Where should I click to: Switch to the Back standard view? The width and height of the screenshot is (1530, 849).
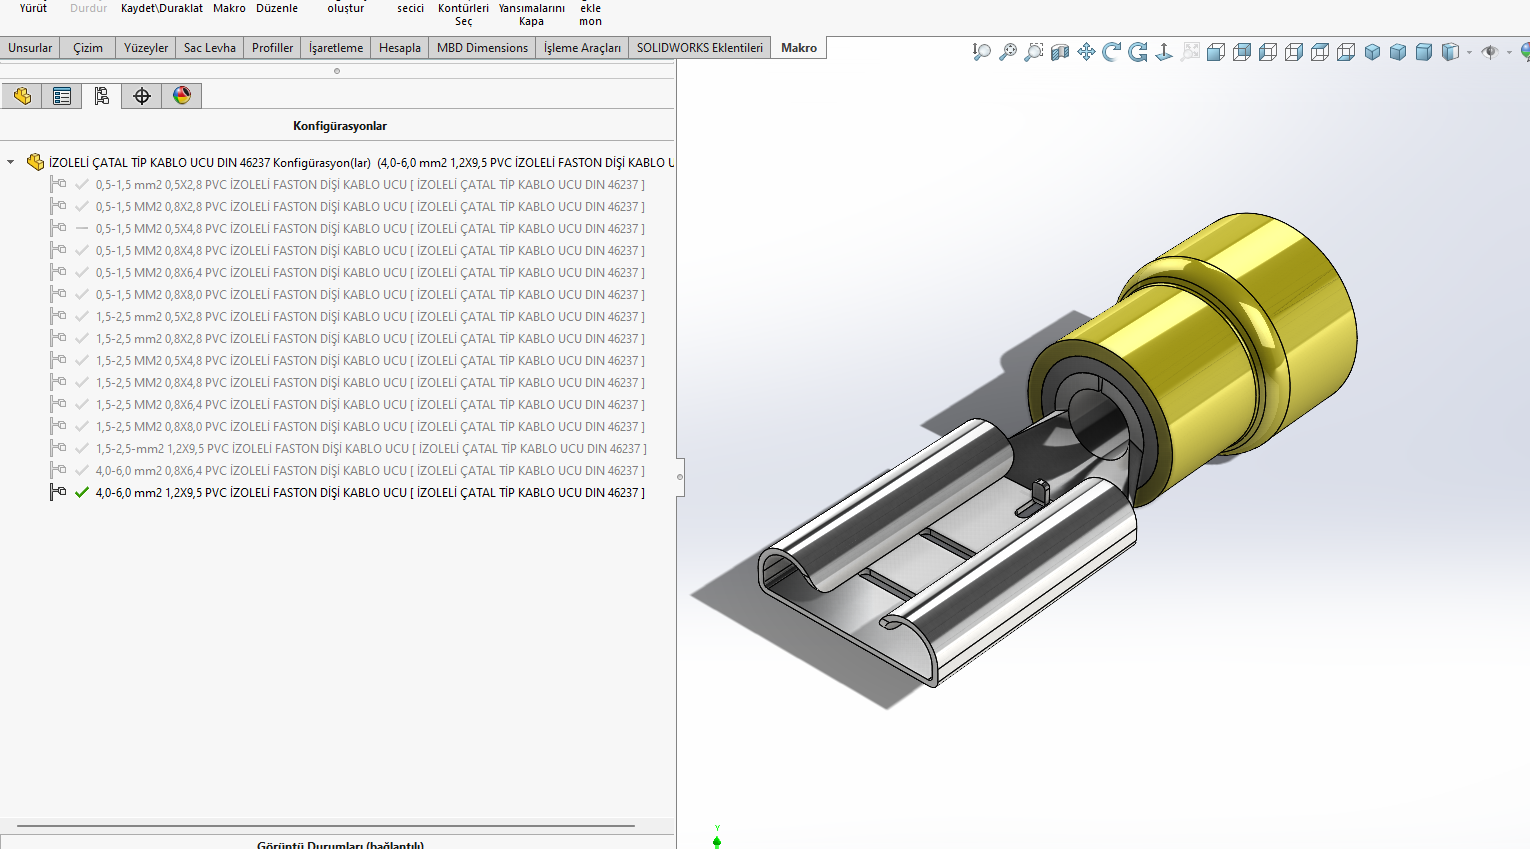tap(1242, 52)
